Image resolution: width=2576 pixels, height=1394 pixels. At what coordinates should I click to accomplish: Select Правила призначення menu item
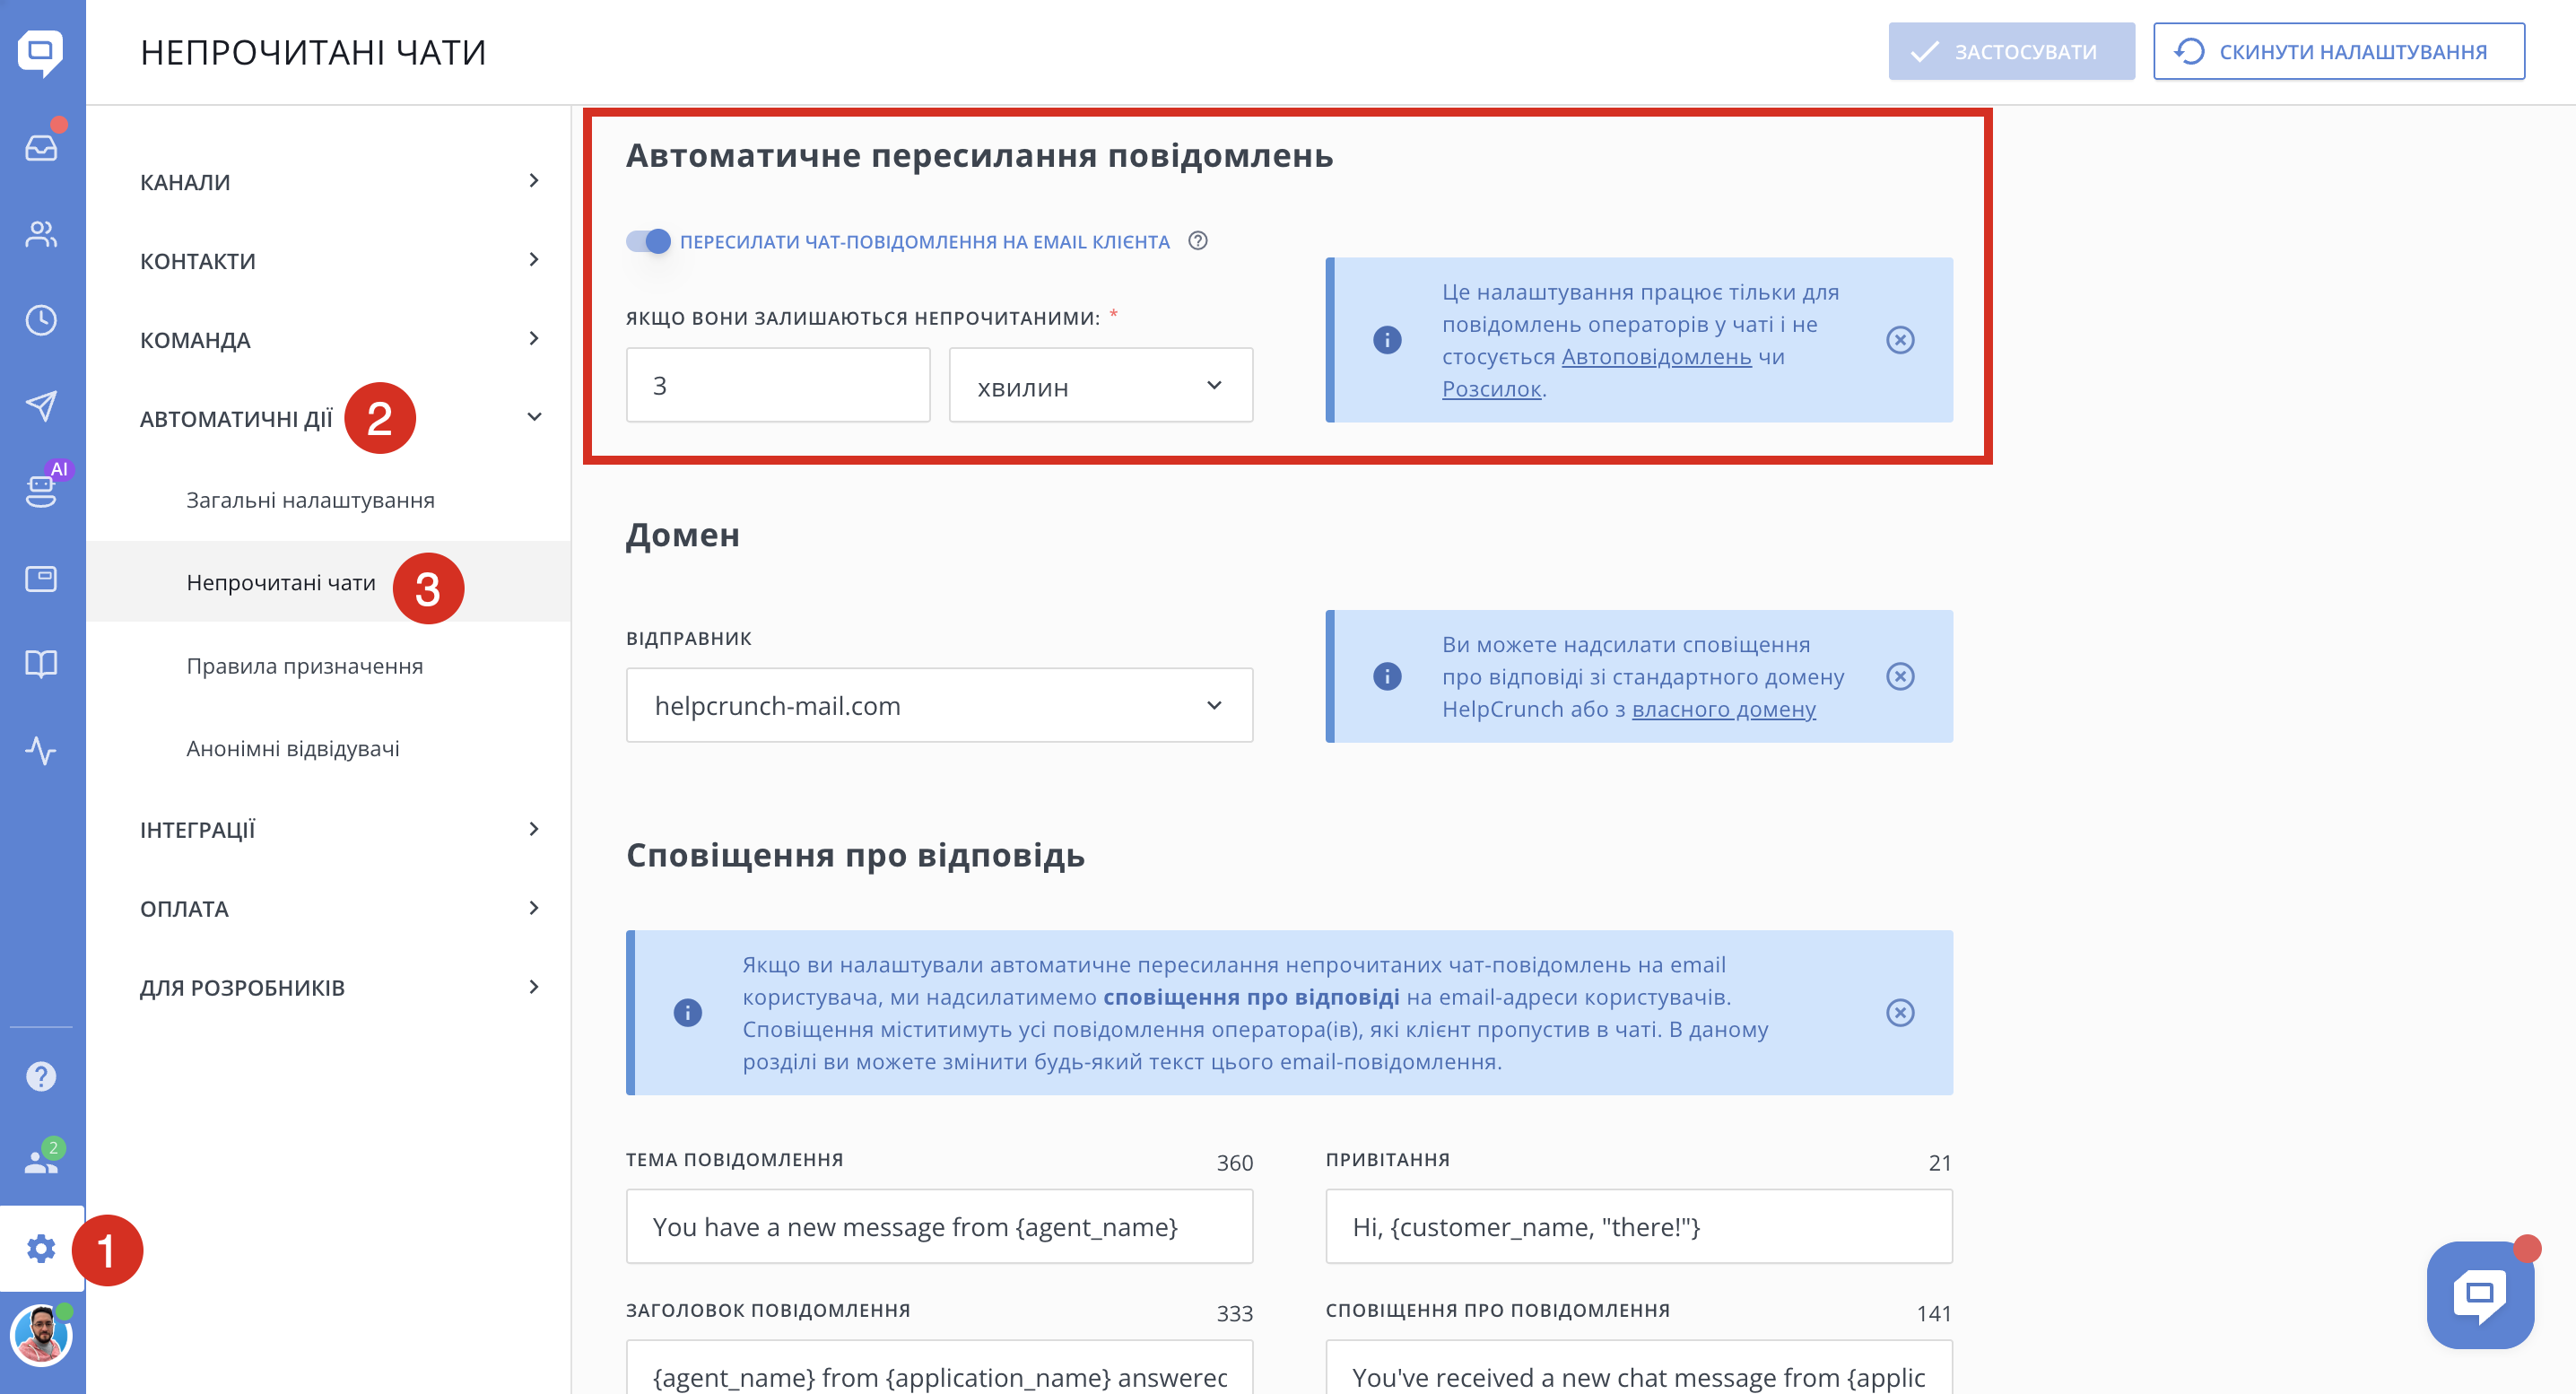tap(305, 666)
